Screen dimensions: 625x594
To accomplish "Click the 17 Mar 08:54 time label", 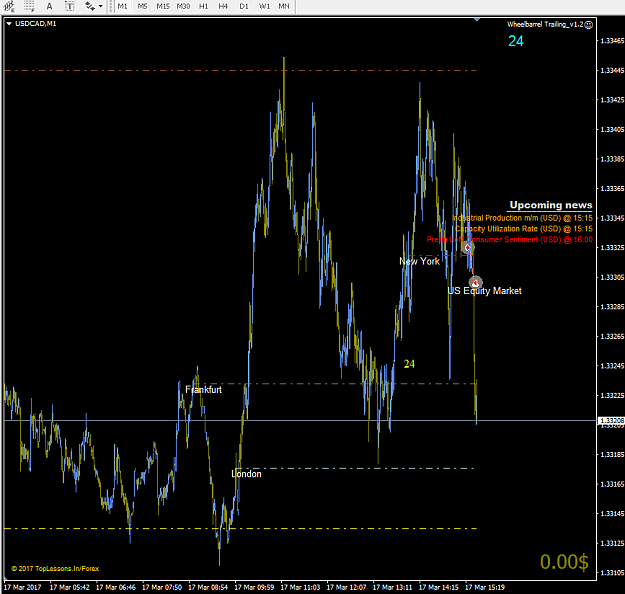I will click(208, 587).
